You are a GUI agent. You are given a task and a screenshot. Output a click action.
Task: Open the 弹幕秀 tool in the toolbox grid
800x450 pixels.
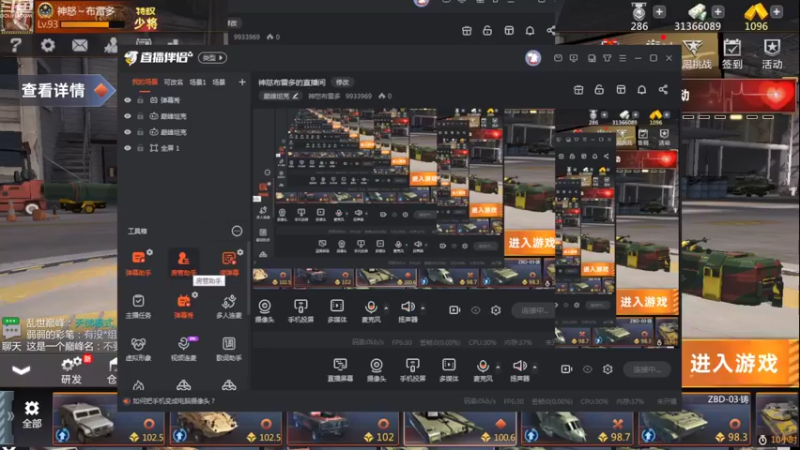coord(183,306)
